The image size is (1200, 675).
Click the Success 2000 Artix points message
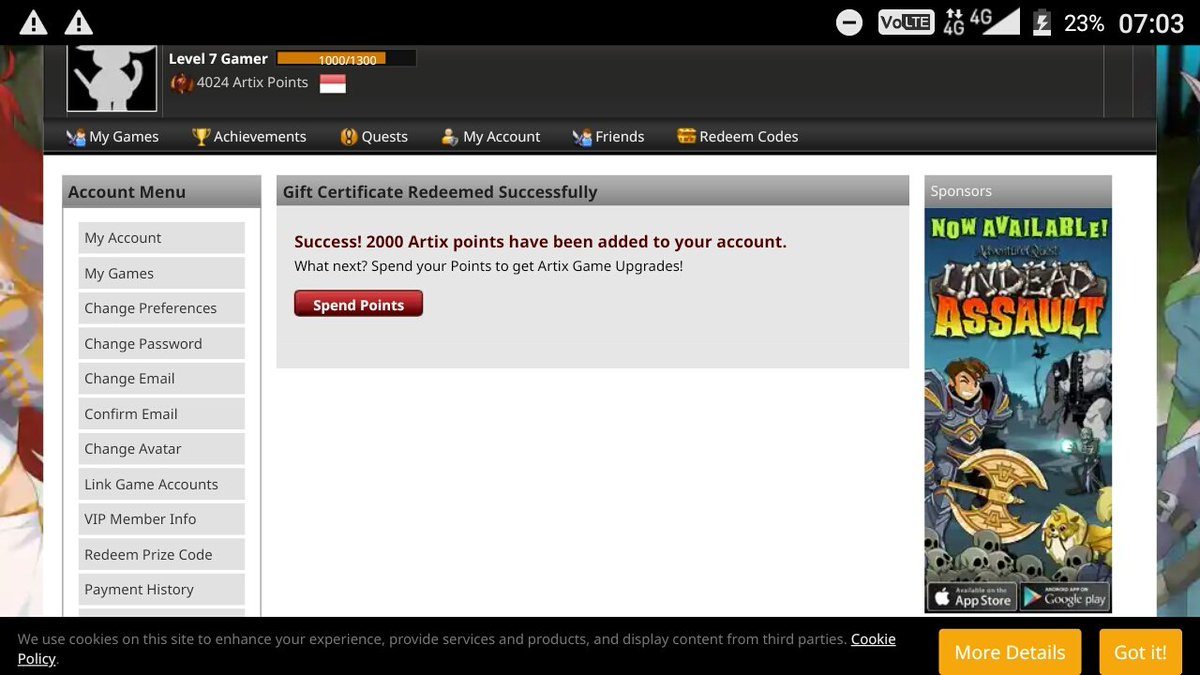point(540,242)
